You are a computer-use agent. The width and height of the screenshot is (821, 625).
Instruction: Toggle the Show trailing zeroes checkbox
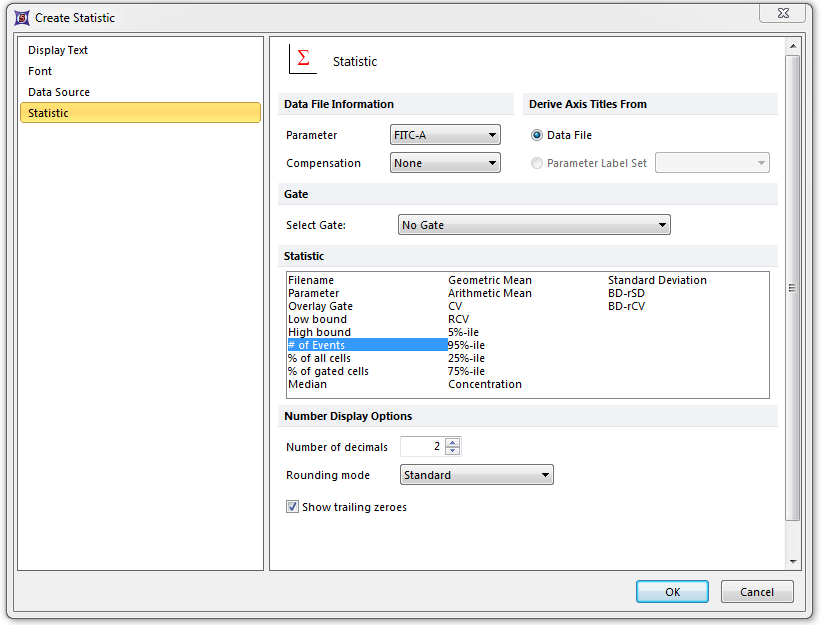coord(293,507)
